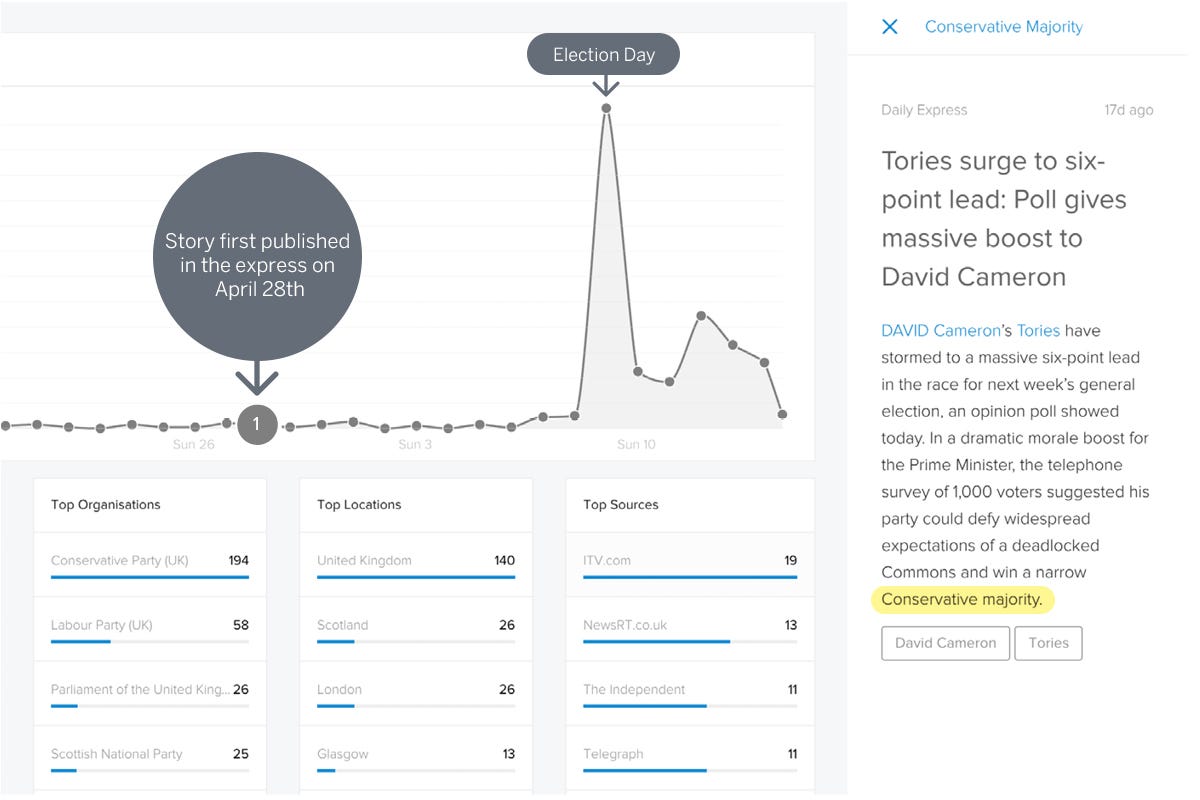1200x800 pixels.
Task: Select Conservative Party (UK) organisation row
Action: click(x=150, y=565)
